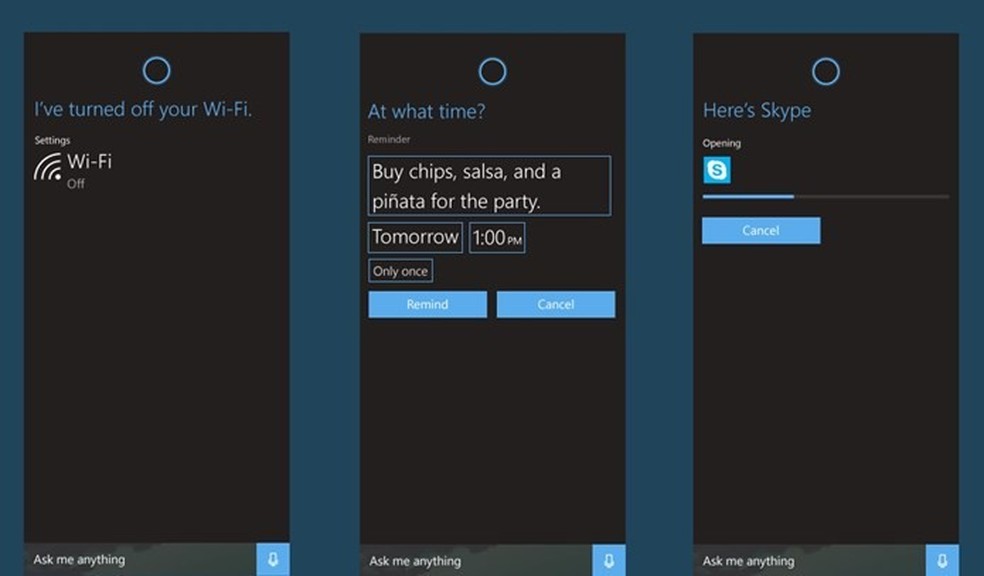The height and width of the screenshot is (576, 984).
Task: Open the 'Tomorrow' date selector
Action: coord(414,237)
